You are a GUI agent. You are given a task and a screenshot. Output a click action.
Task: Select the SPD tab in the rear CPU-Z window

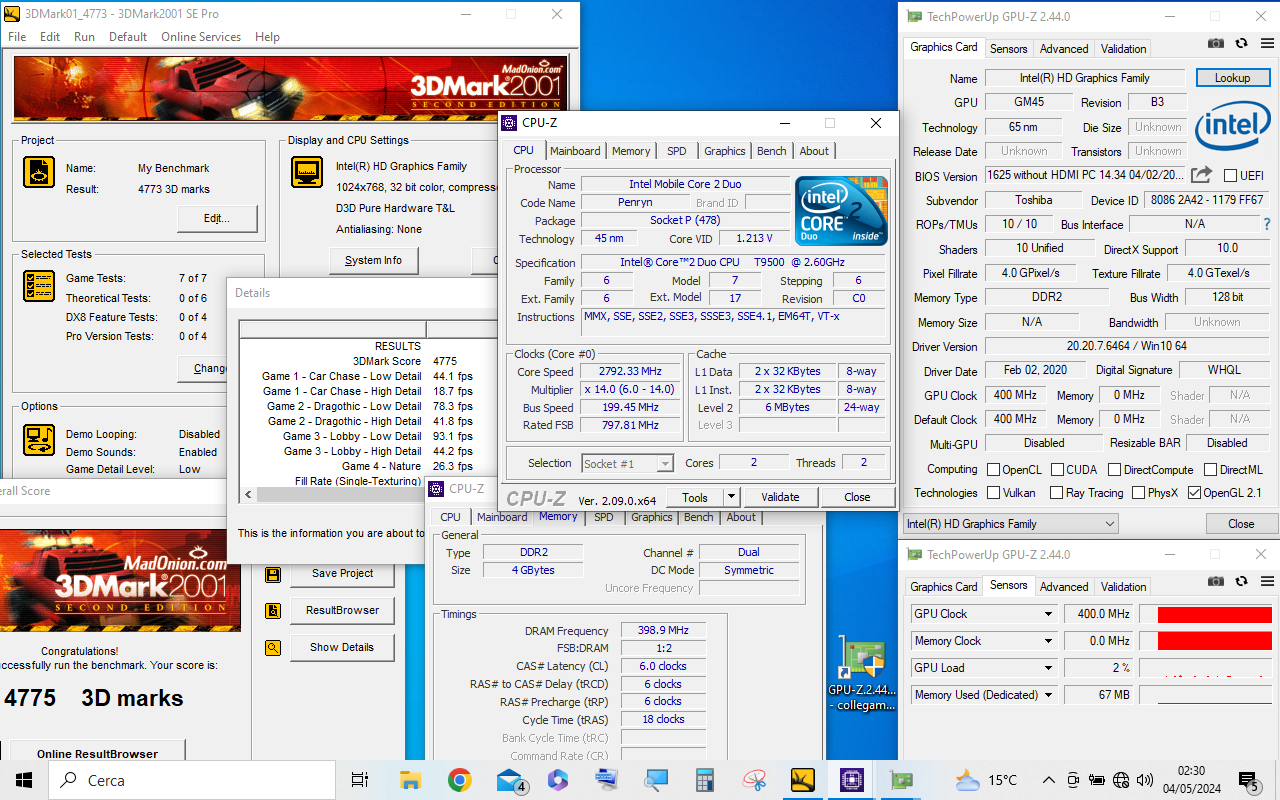click(603, 517)
